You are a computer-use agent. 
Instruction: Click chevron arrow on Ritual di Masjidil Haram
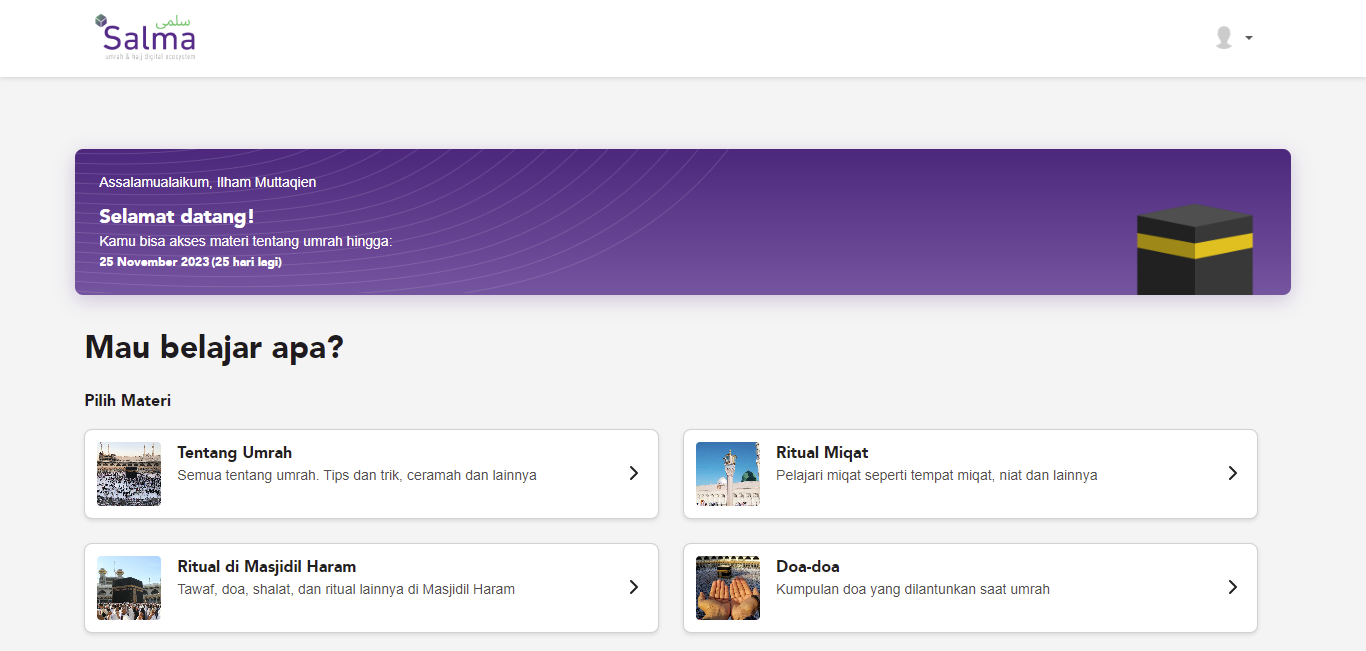click(x=634, y=587)
